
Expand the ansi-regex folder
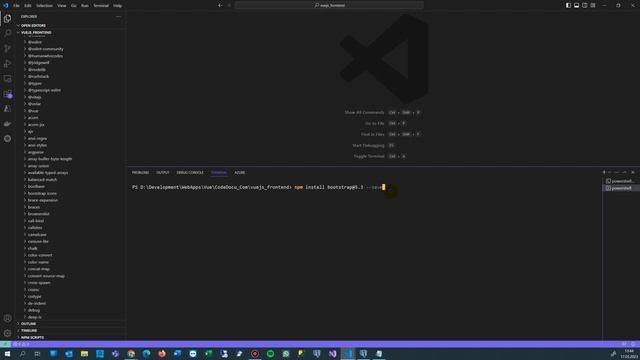click(x=38, y=138)
